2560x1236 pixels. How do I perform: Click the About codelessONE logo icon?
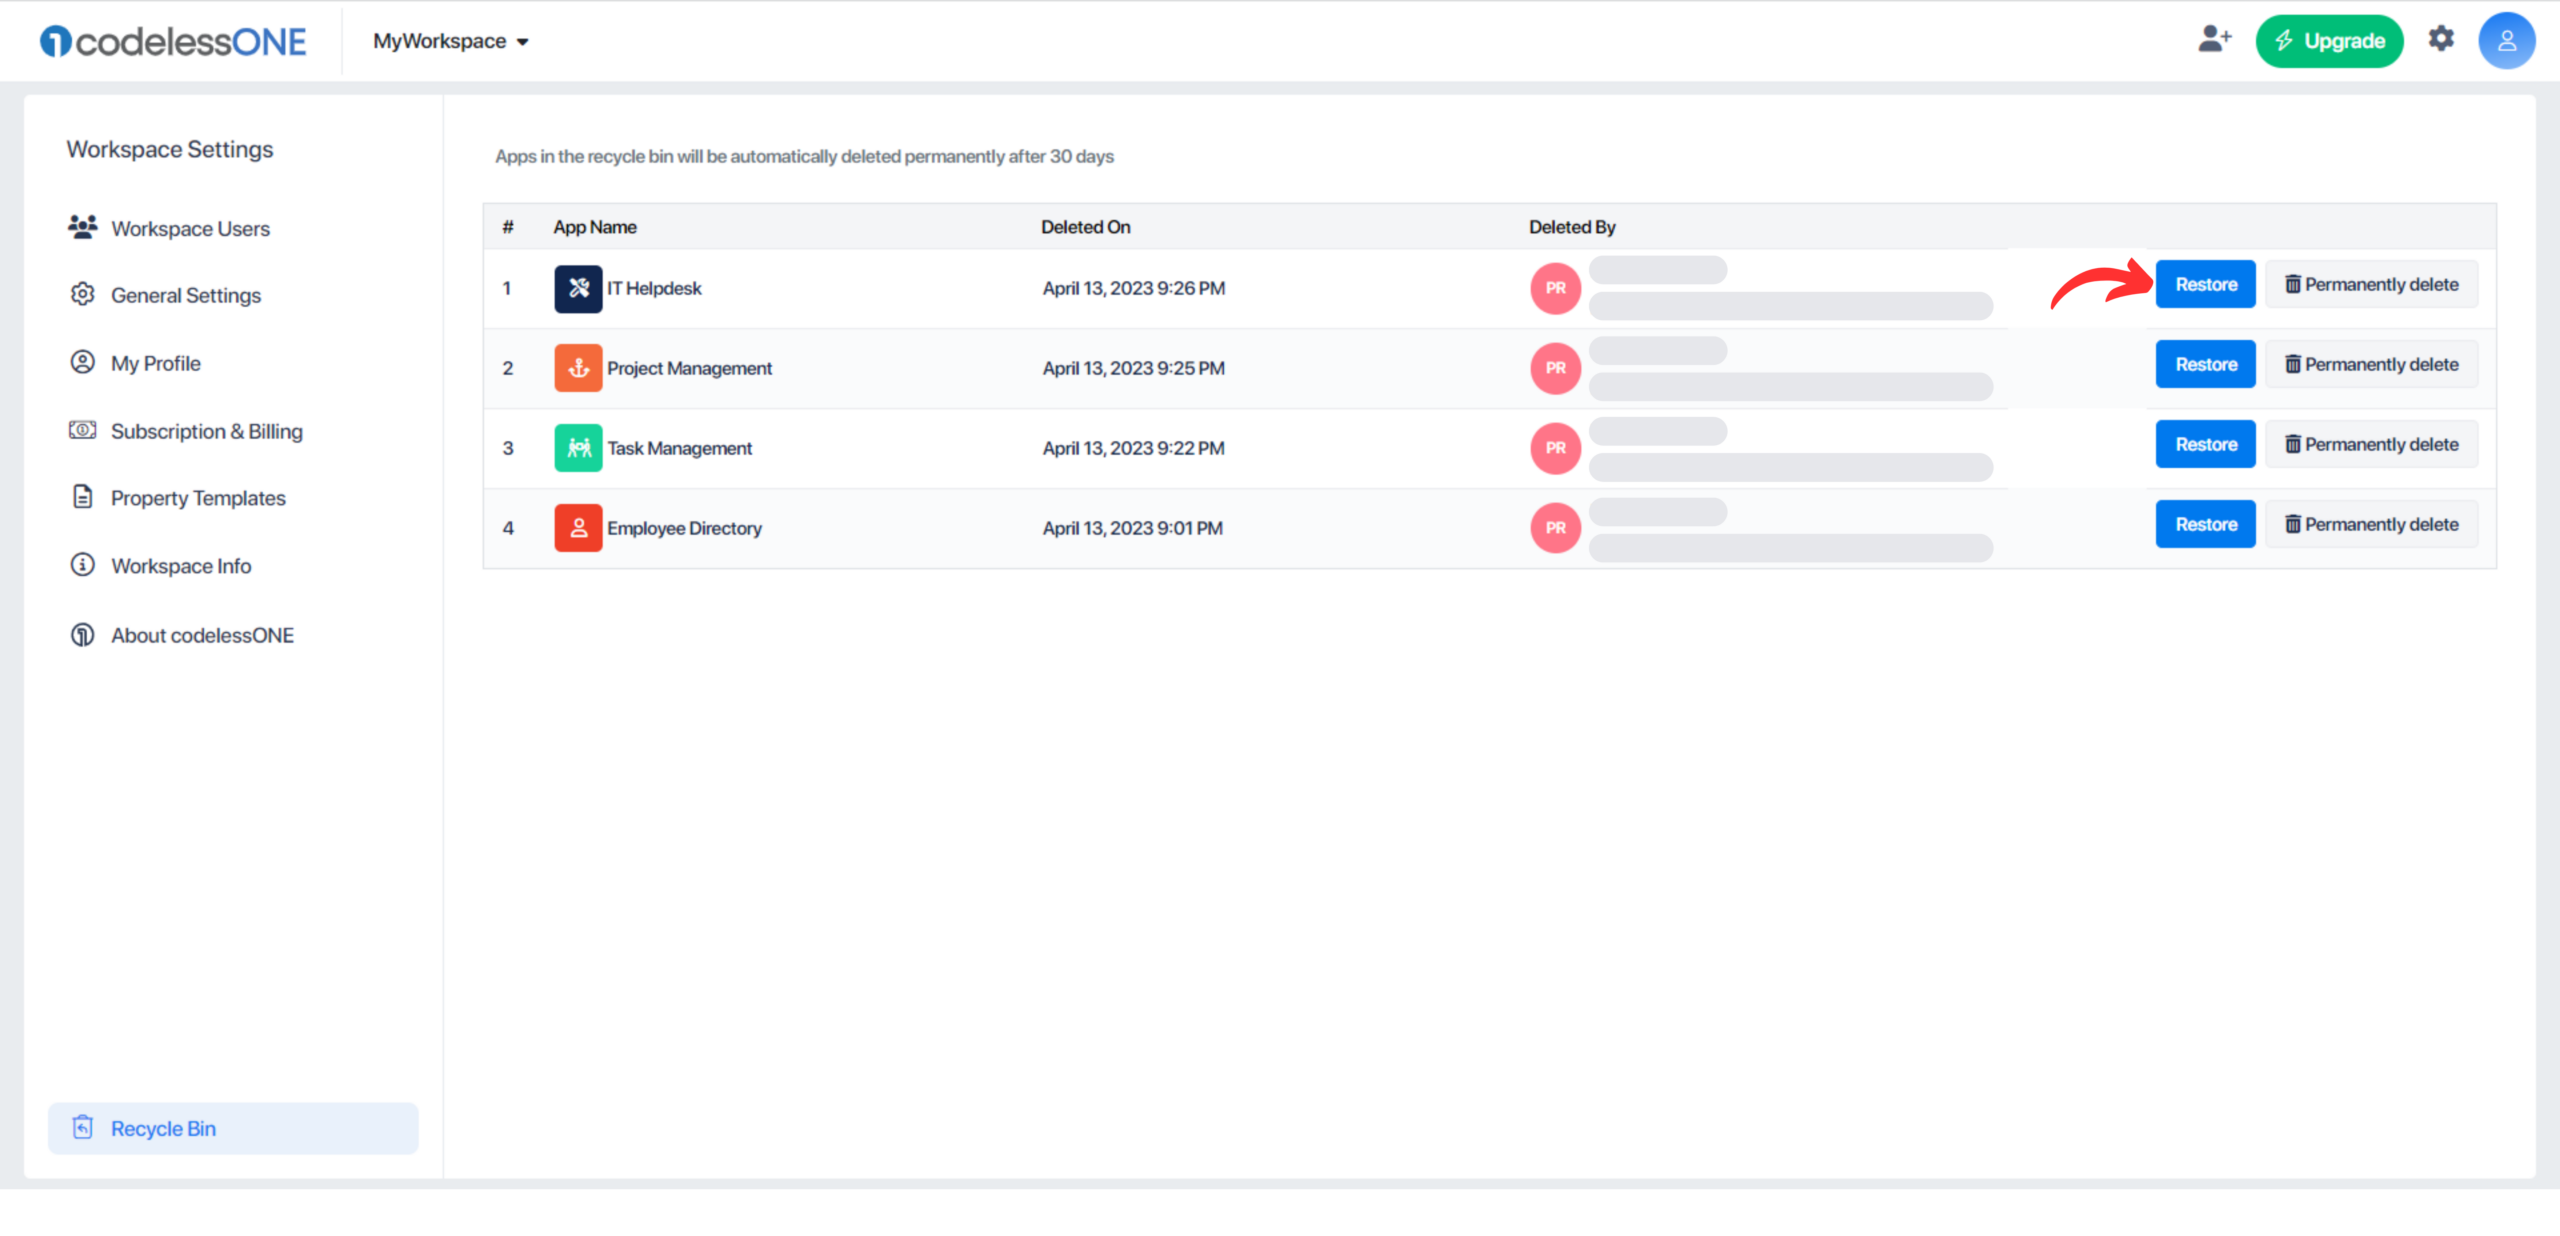click(83, 634)
